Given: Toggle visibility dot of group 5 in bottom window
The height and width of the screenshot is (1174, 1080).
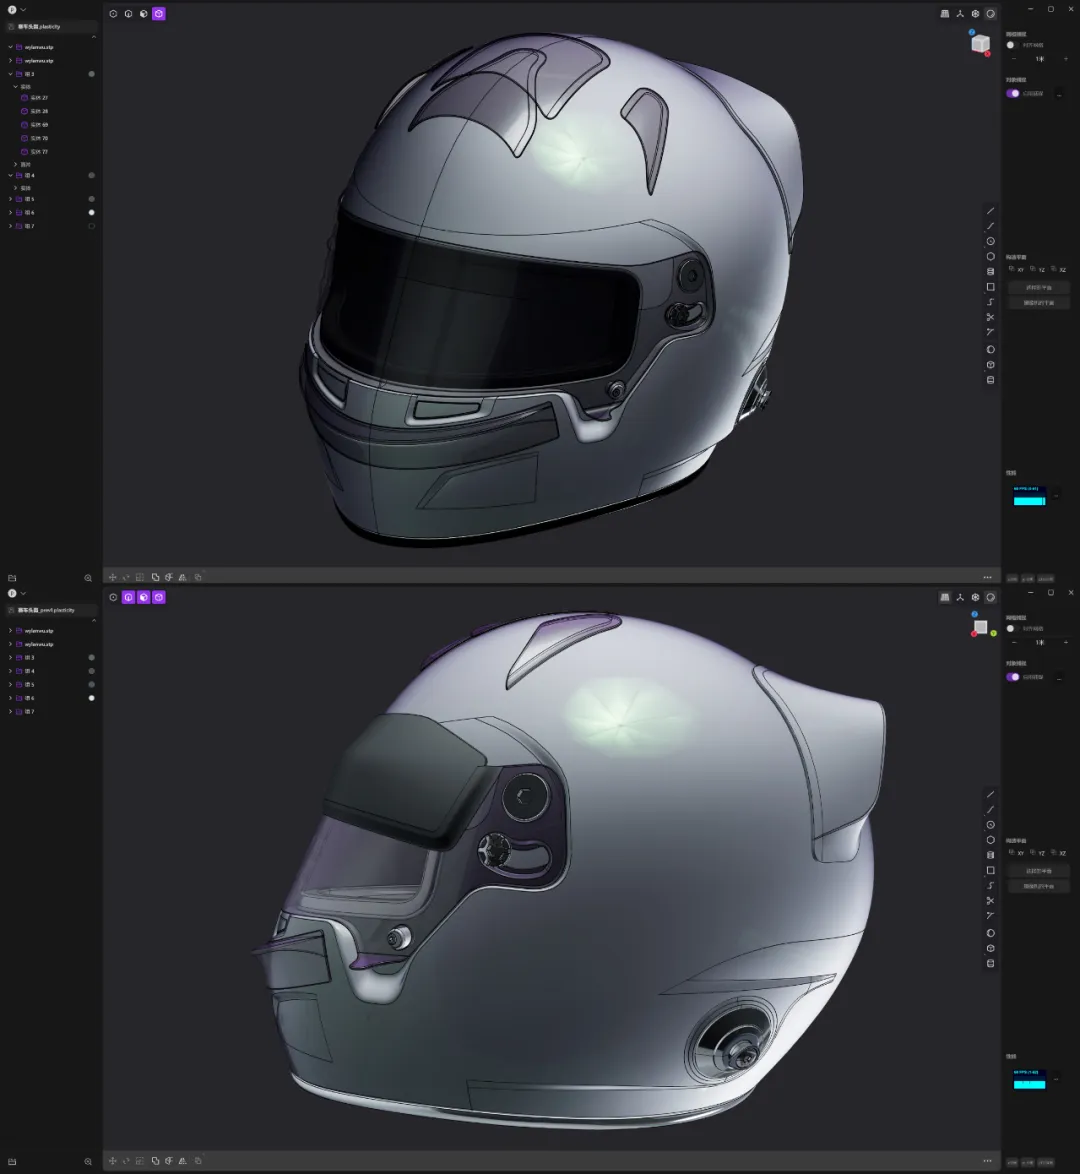Looking at the screenshot, I should [91, 684].
